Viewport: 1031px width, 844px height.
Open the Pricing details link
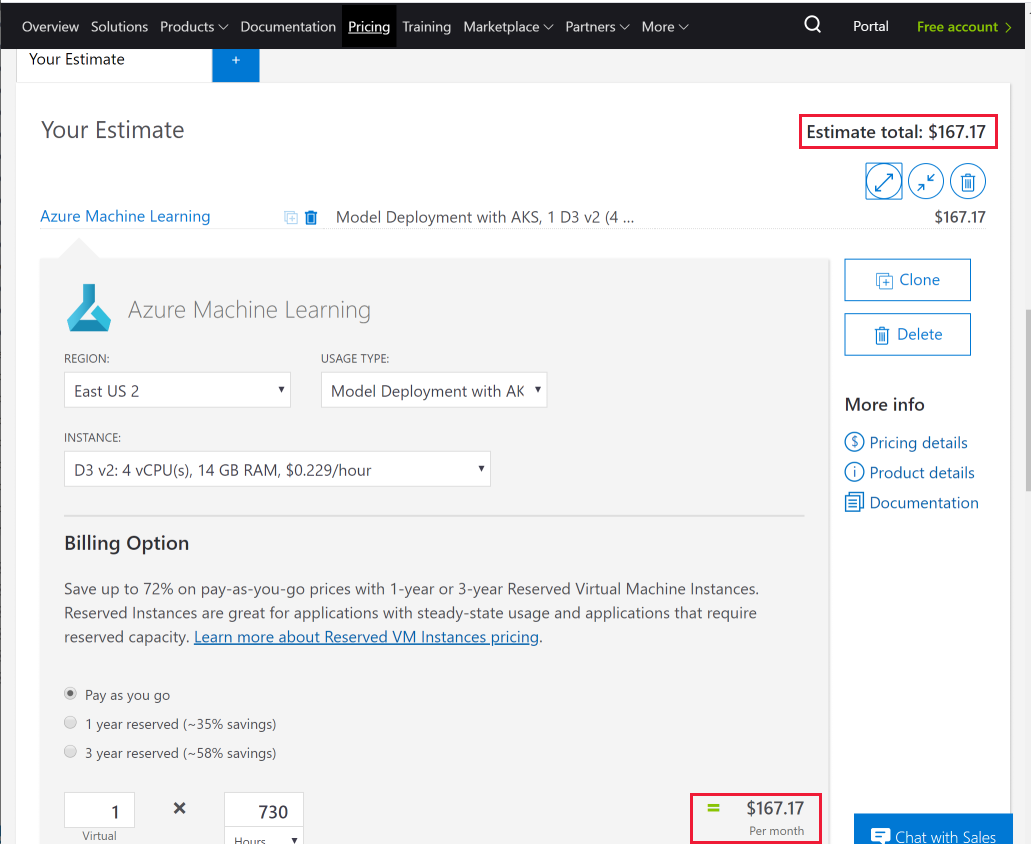click(x=918, y=443)
